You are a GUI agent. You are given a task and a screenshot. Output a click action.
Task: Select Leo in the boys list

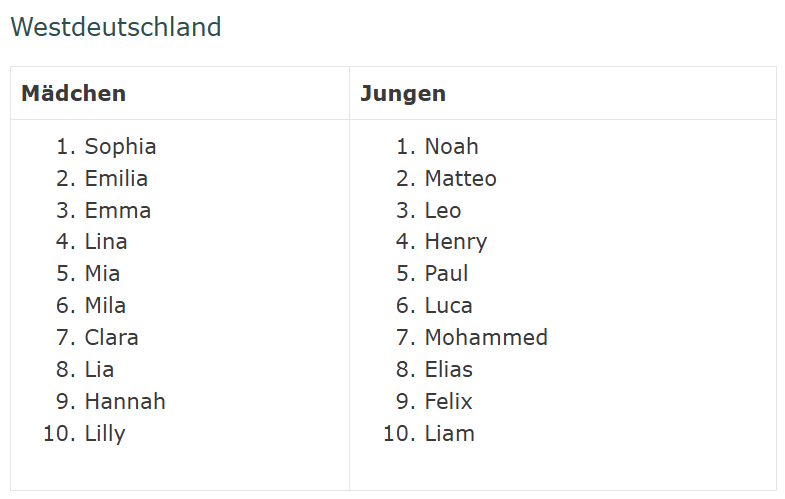[x=443, y=211]
